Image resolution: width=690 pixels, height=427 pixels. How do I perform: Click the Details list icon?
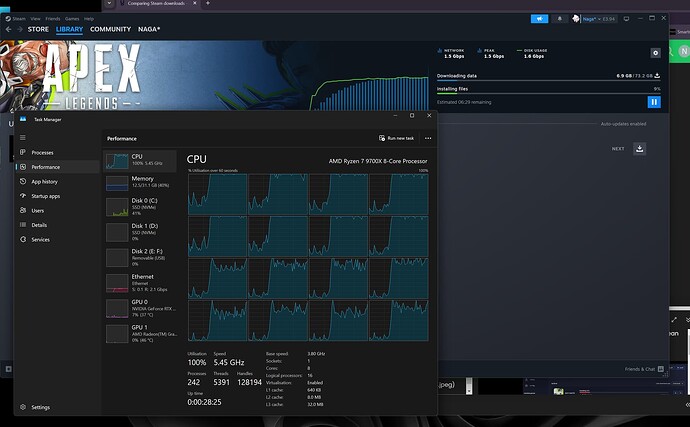tap(23, 225)
